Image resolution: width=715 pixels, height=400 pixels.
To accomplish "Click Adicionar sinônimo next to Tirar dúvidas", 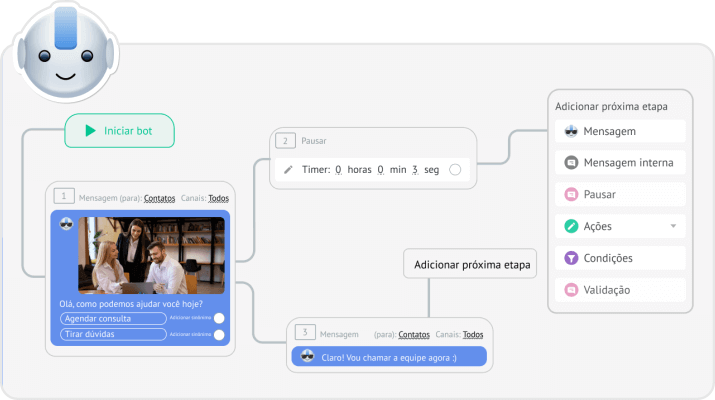I will pos(190,334).
